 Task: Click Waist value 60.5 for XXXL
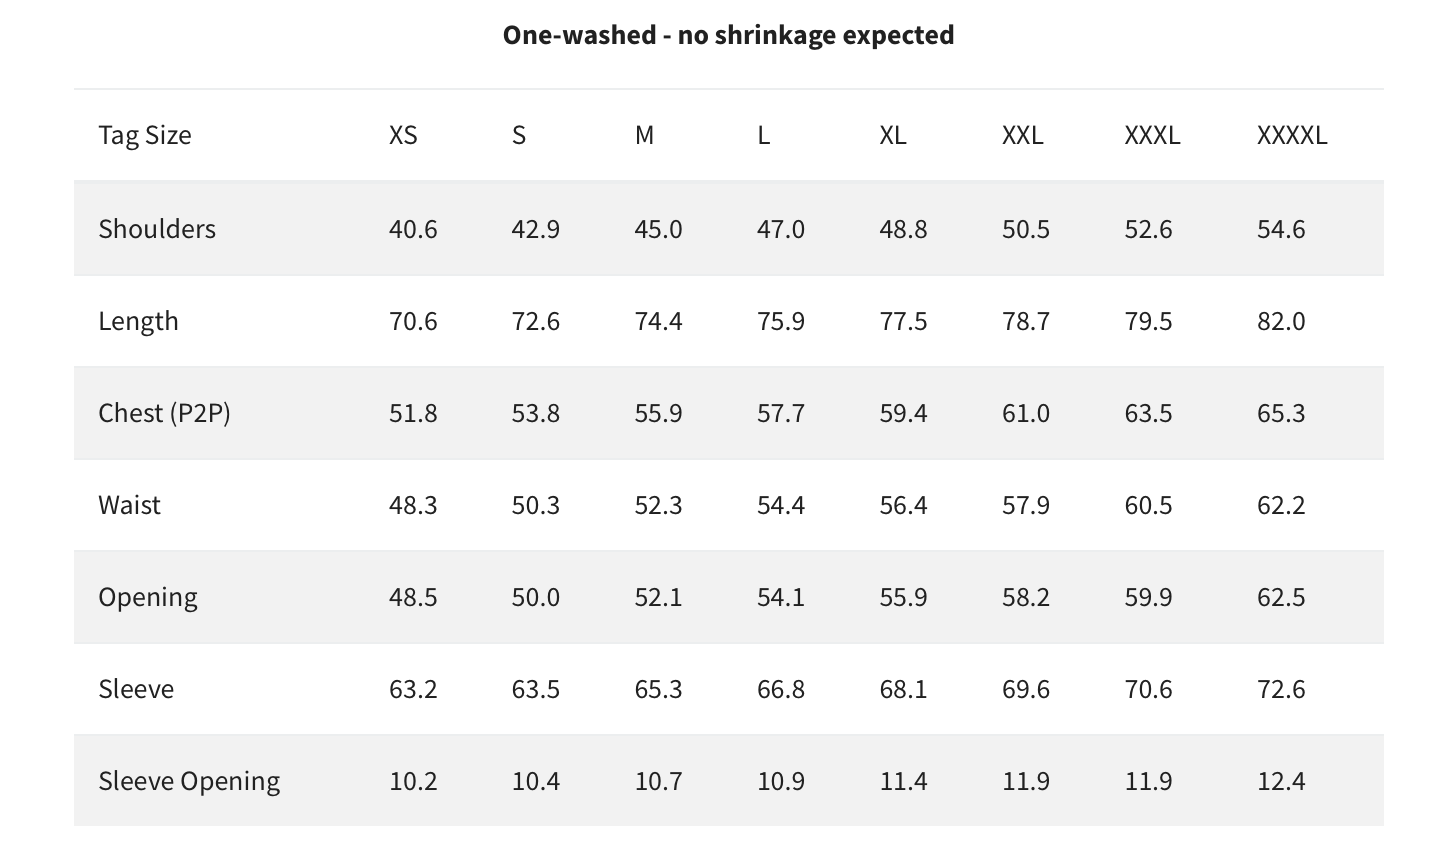(1148, 505)
